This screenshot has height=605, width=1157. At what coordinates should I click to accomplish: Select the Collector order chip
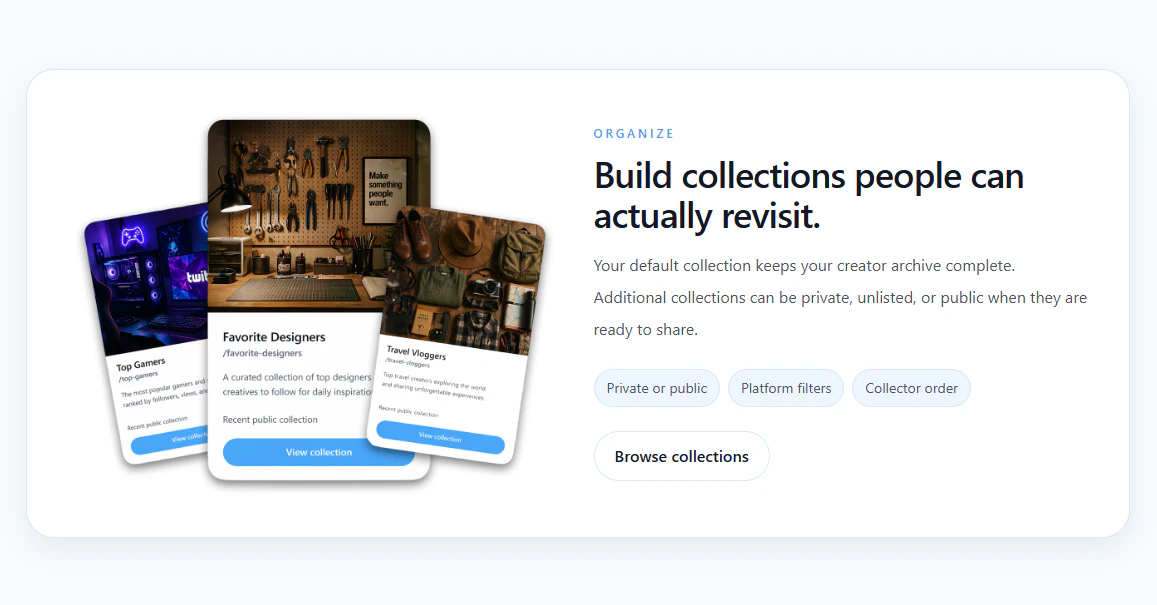tap(911, 388)
